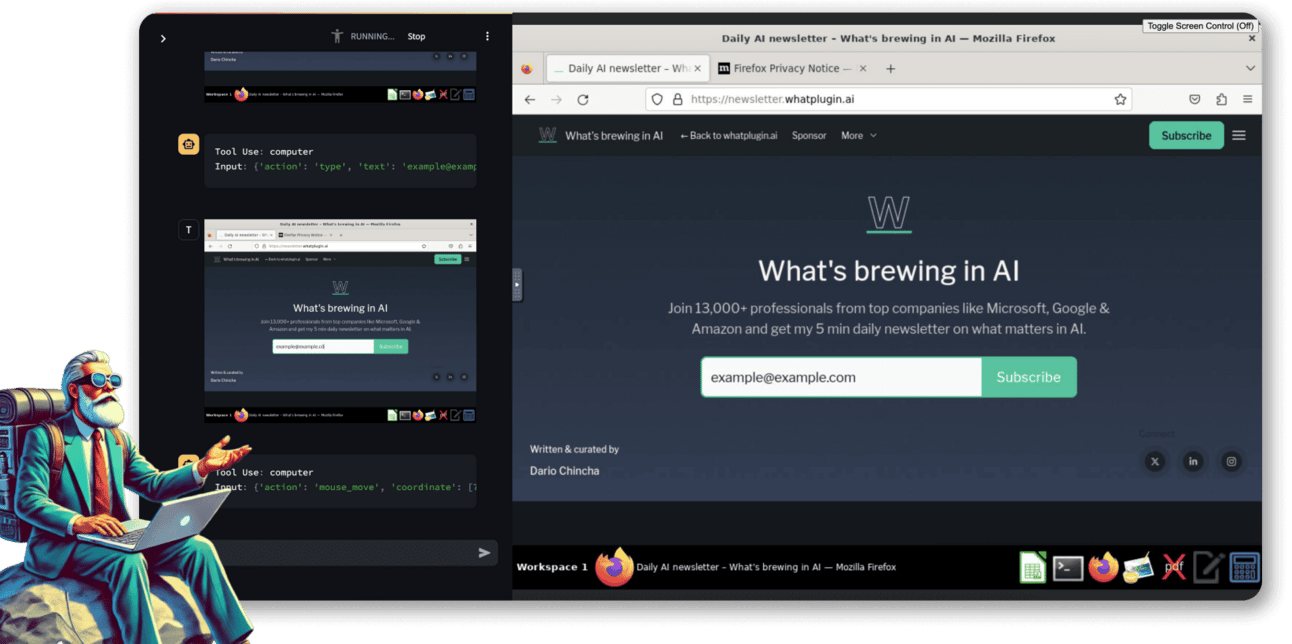The height and width of the screenshot is (644, 1292).
Task: Open the X (Twitter) social icon
Action: (1155, 461)
